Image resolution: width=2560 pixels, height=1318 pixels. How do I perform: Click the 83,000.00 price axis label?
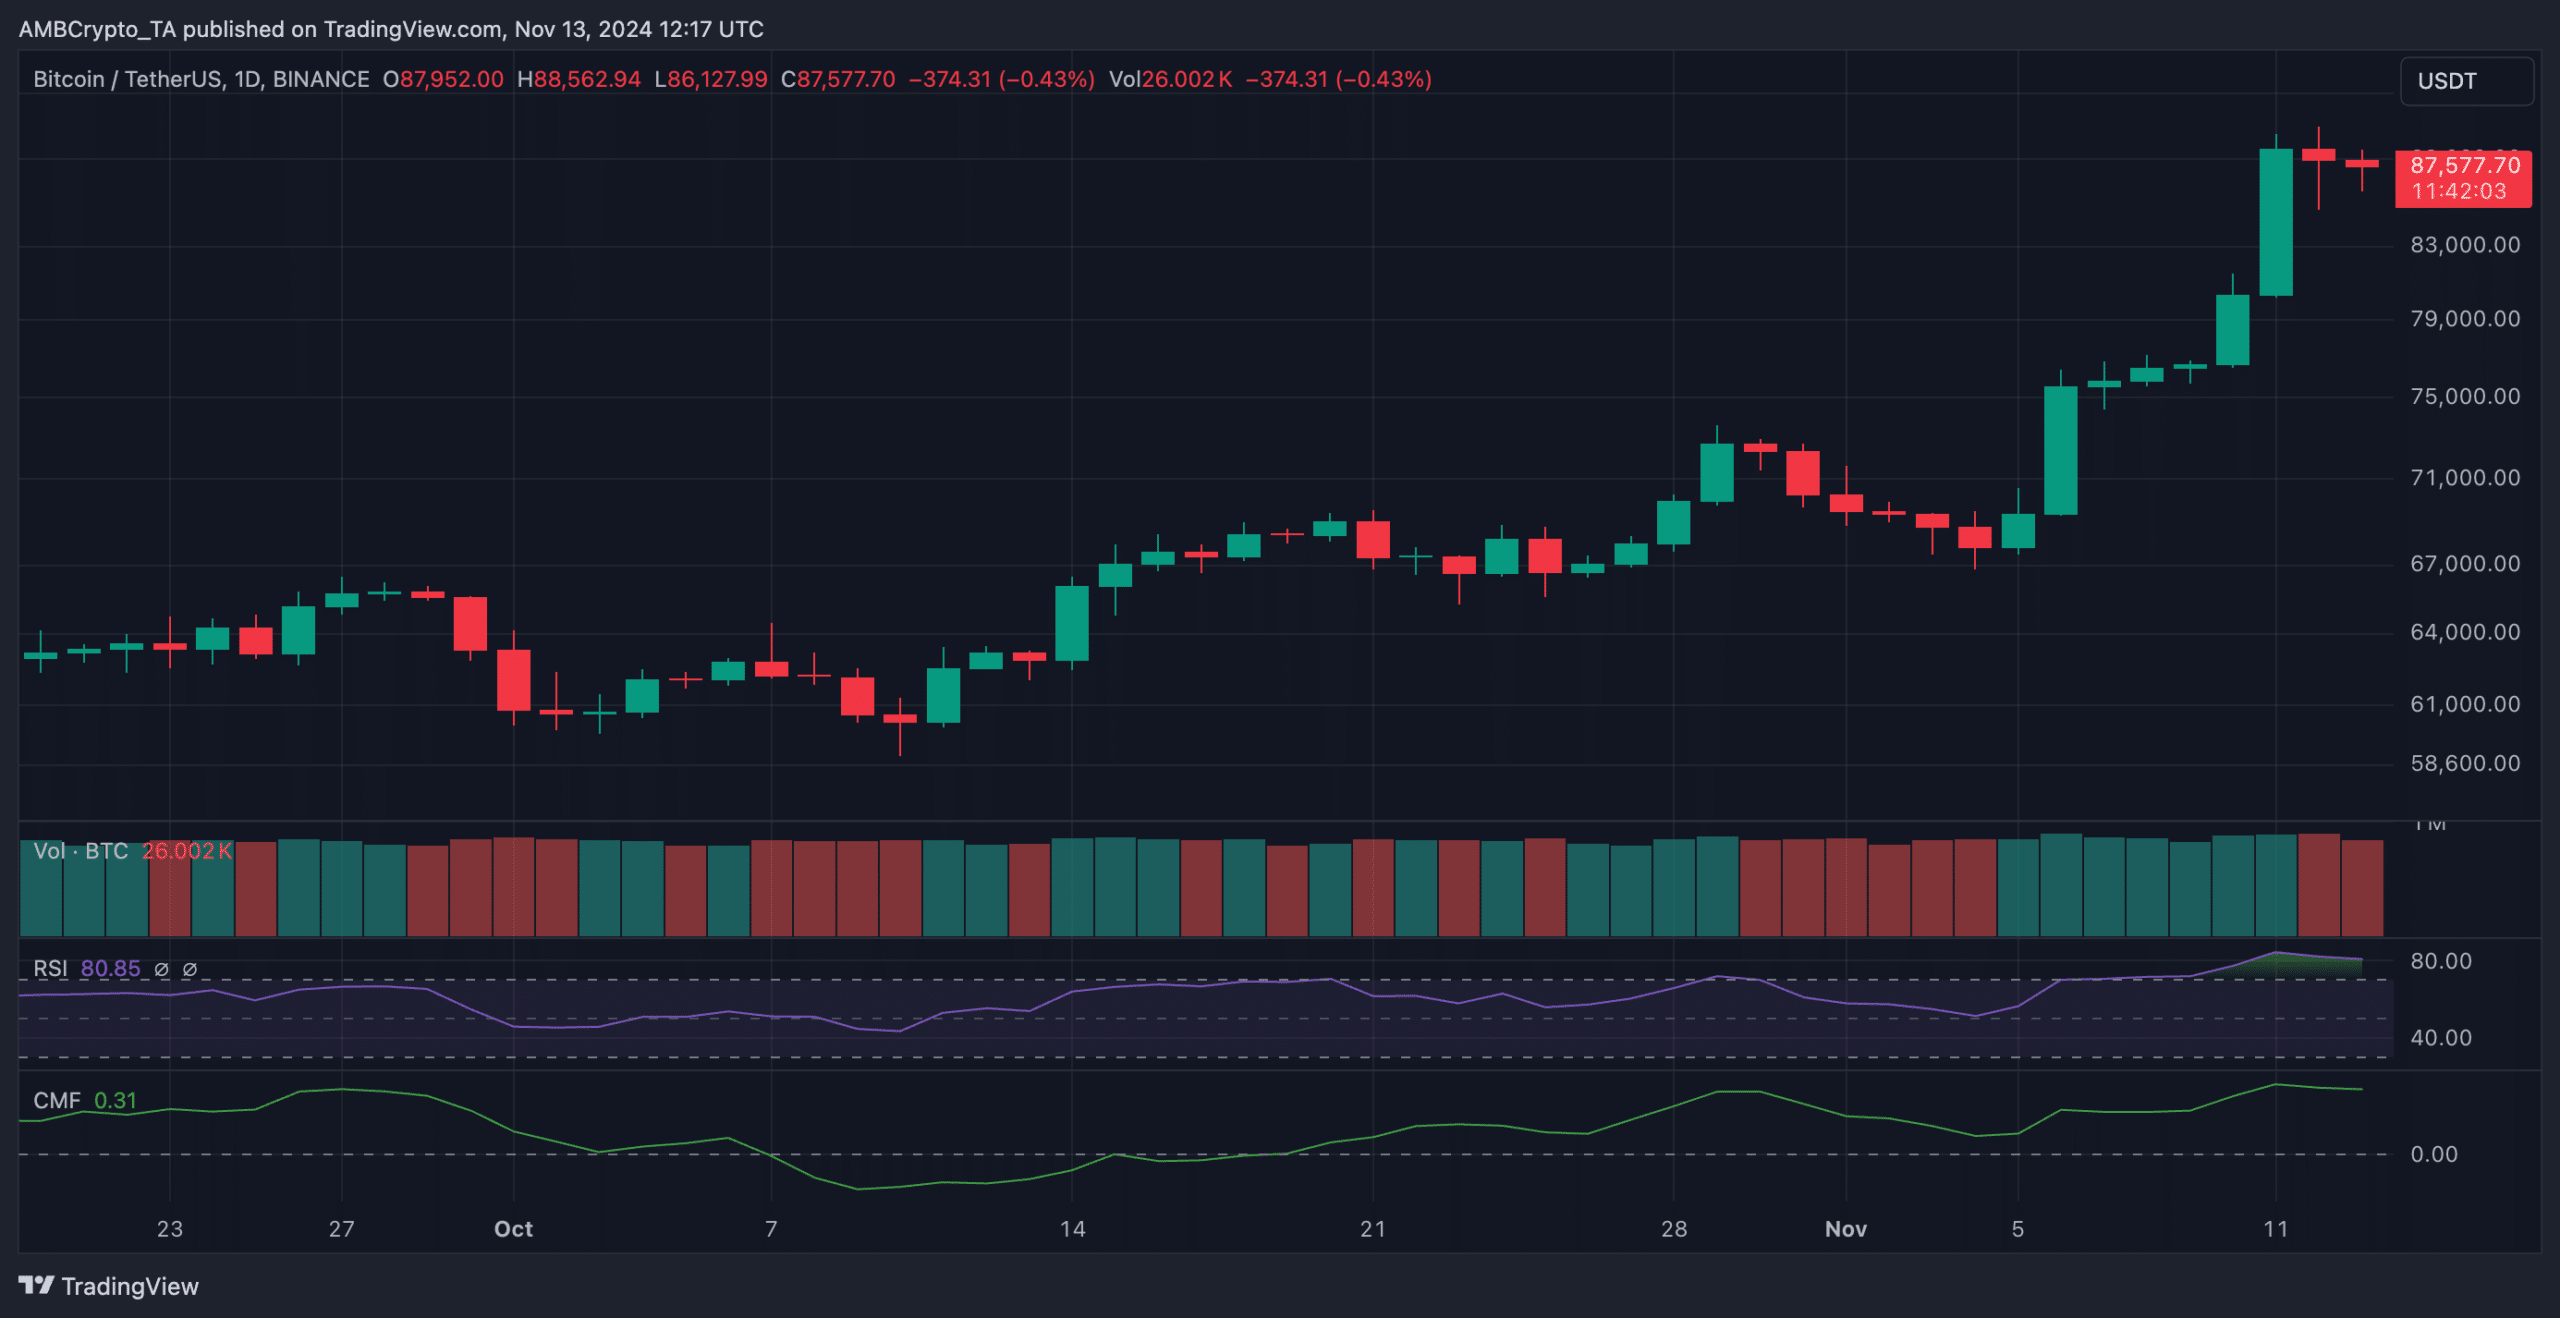[2465, 245]
